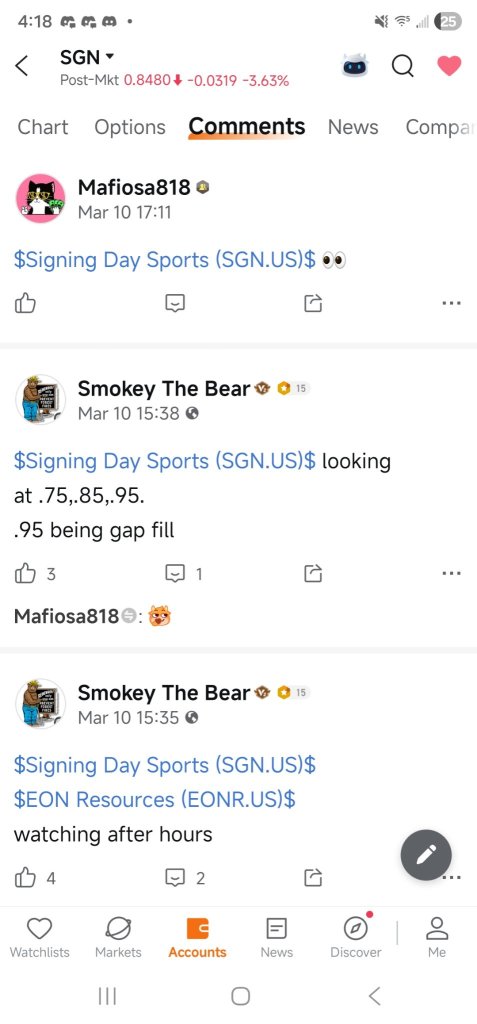Open the $EON Resources (EONR.US)$ link
This screenshot has height=1024, width=477.
(154, 799)
